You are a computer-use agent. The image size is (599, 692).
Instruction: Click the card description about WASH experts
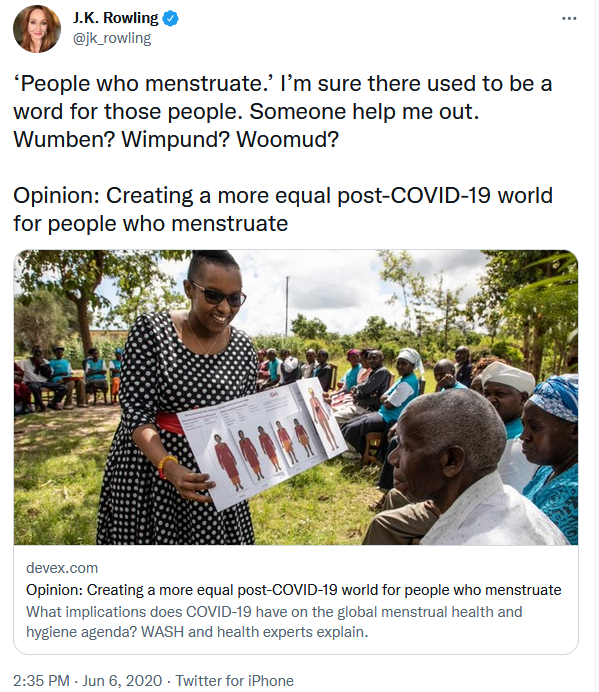point(274,622)
